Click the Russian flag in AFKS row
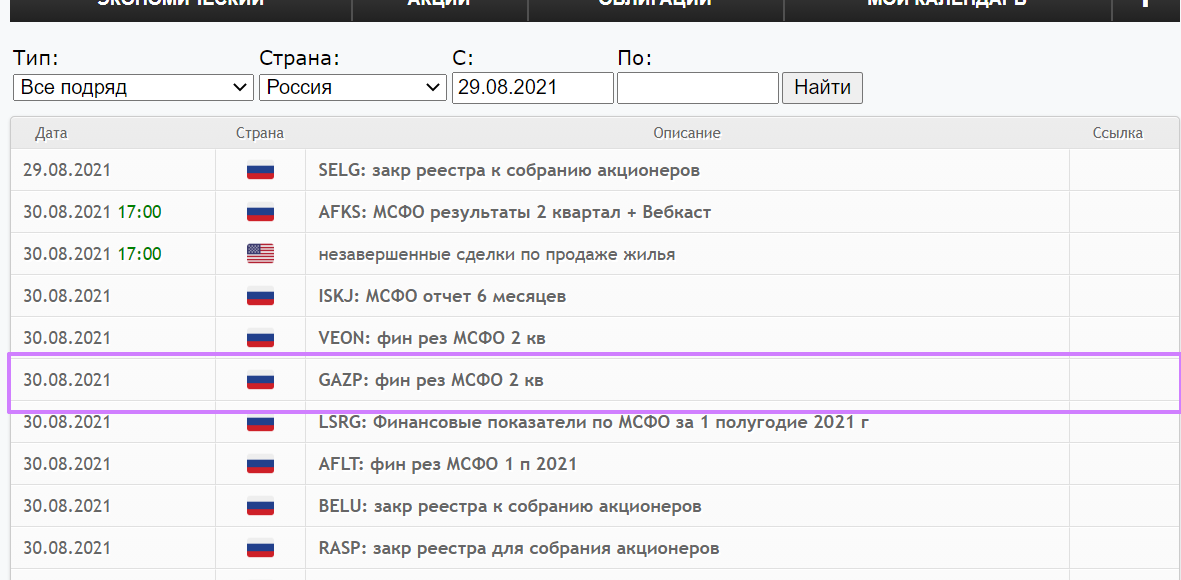This screenshot has width=1181, height=580. (x=261, y=213)
